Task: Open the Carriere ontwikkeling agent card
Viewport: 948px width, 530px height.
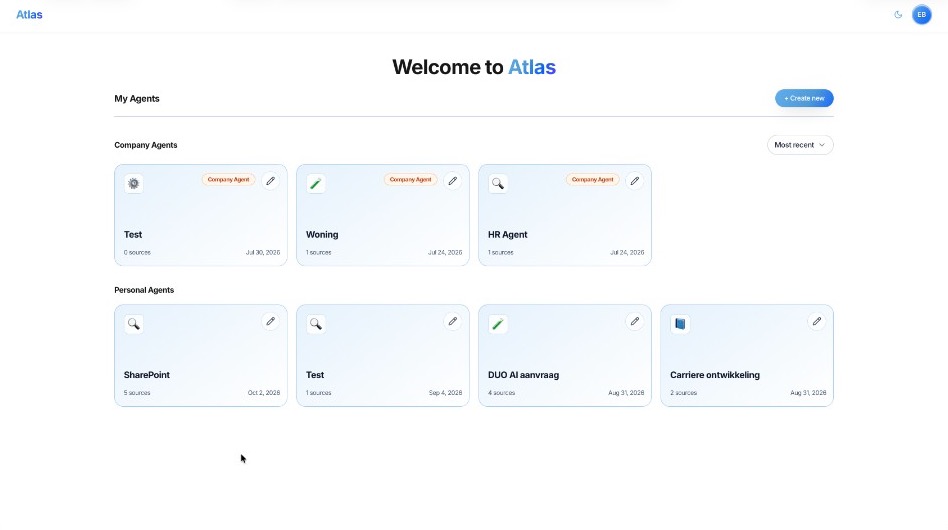Action: tap(747, 355)
